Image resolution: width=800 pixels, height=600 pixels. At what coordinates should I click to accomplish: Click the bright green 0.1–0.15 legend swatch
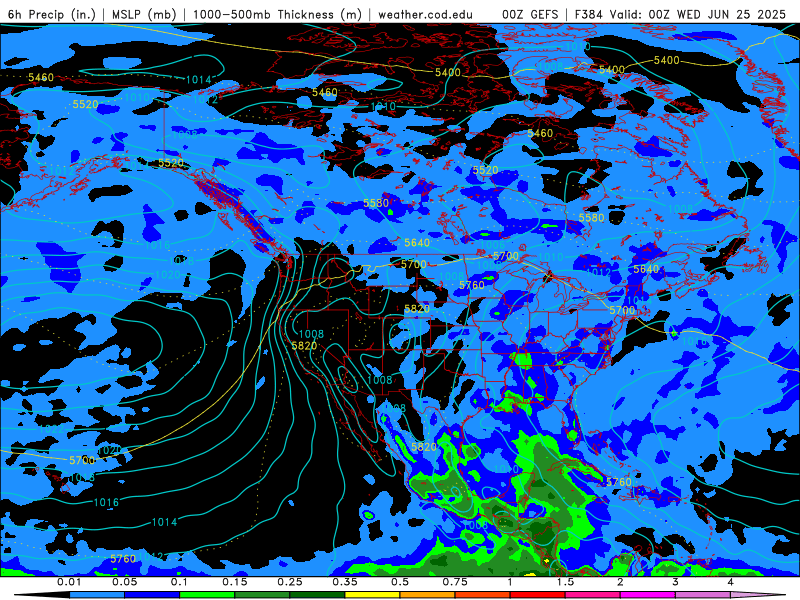pos(207,595)
